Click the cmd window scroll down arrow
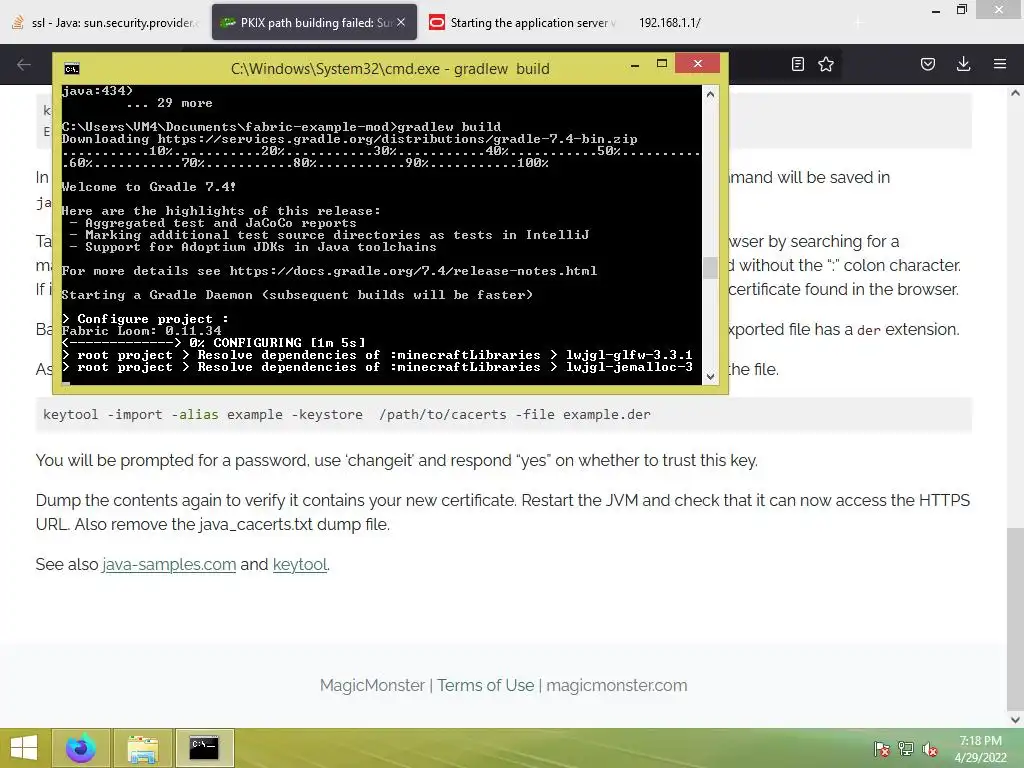Viewport: 1024px width, 768px height. (x=711, y=376)
